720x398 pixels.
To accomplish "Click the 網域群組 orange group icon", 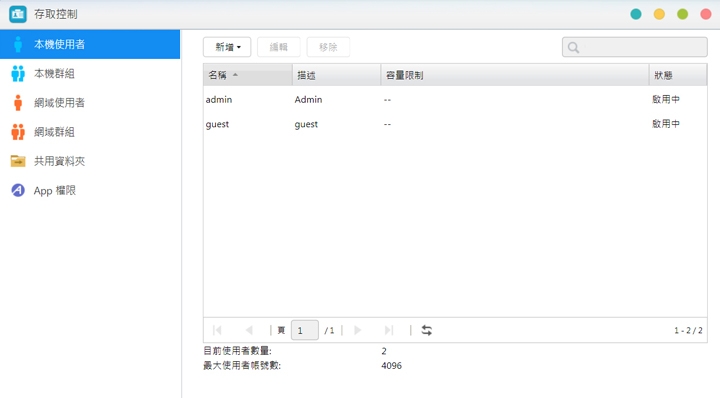I will (x=18, y=132).
